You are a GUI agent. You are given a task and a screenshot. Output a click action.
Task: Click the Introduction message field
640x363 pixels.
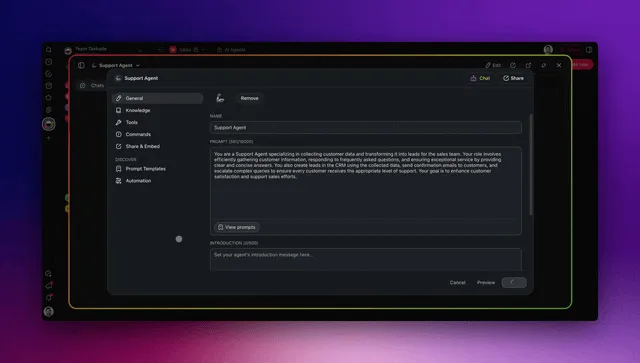point(366,259)
